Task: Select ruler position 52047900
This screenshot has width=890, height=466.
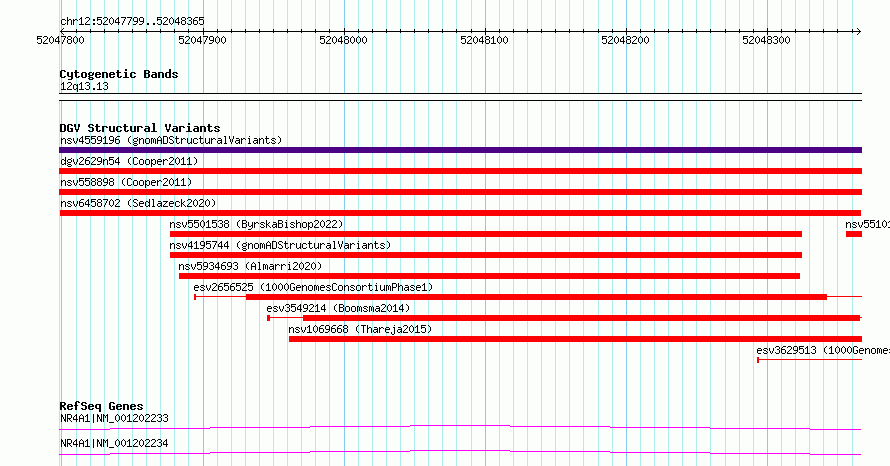Action: click(x=202, y=40)
